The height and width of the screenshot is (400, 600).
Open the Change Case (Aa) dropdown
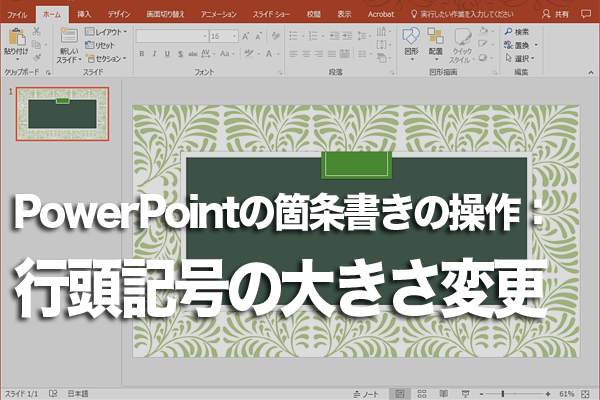[227, 54]
